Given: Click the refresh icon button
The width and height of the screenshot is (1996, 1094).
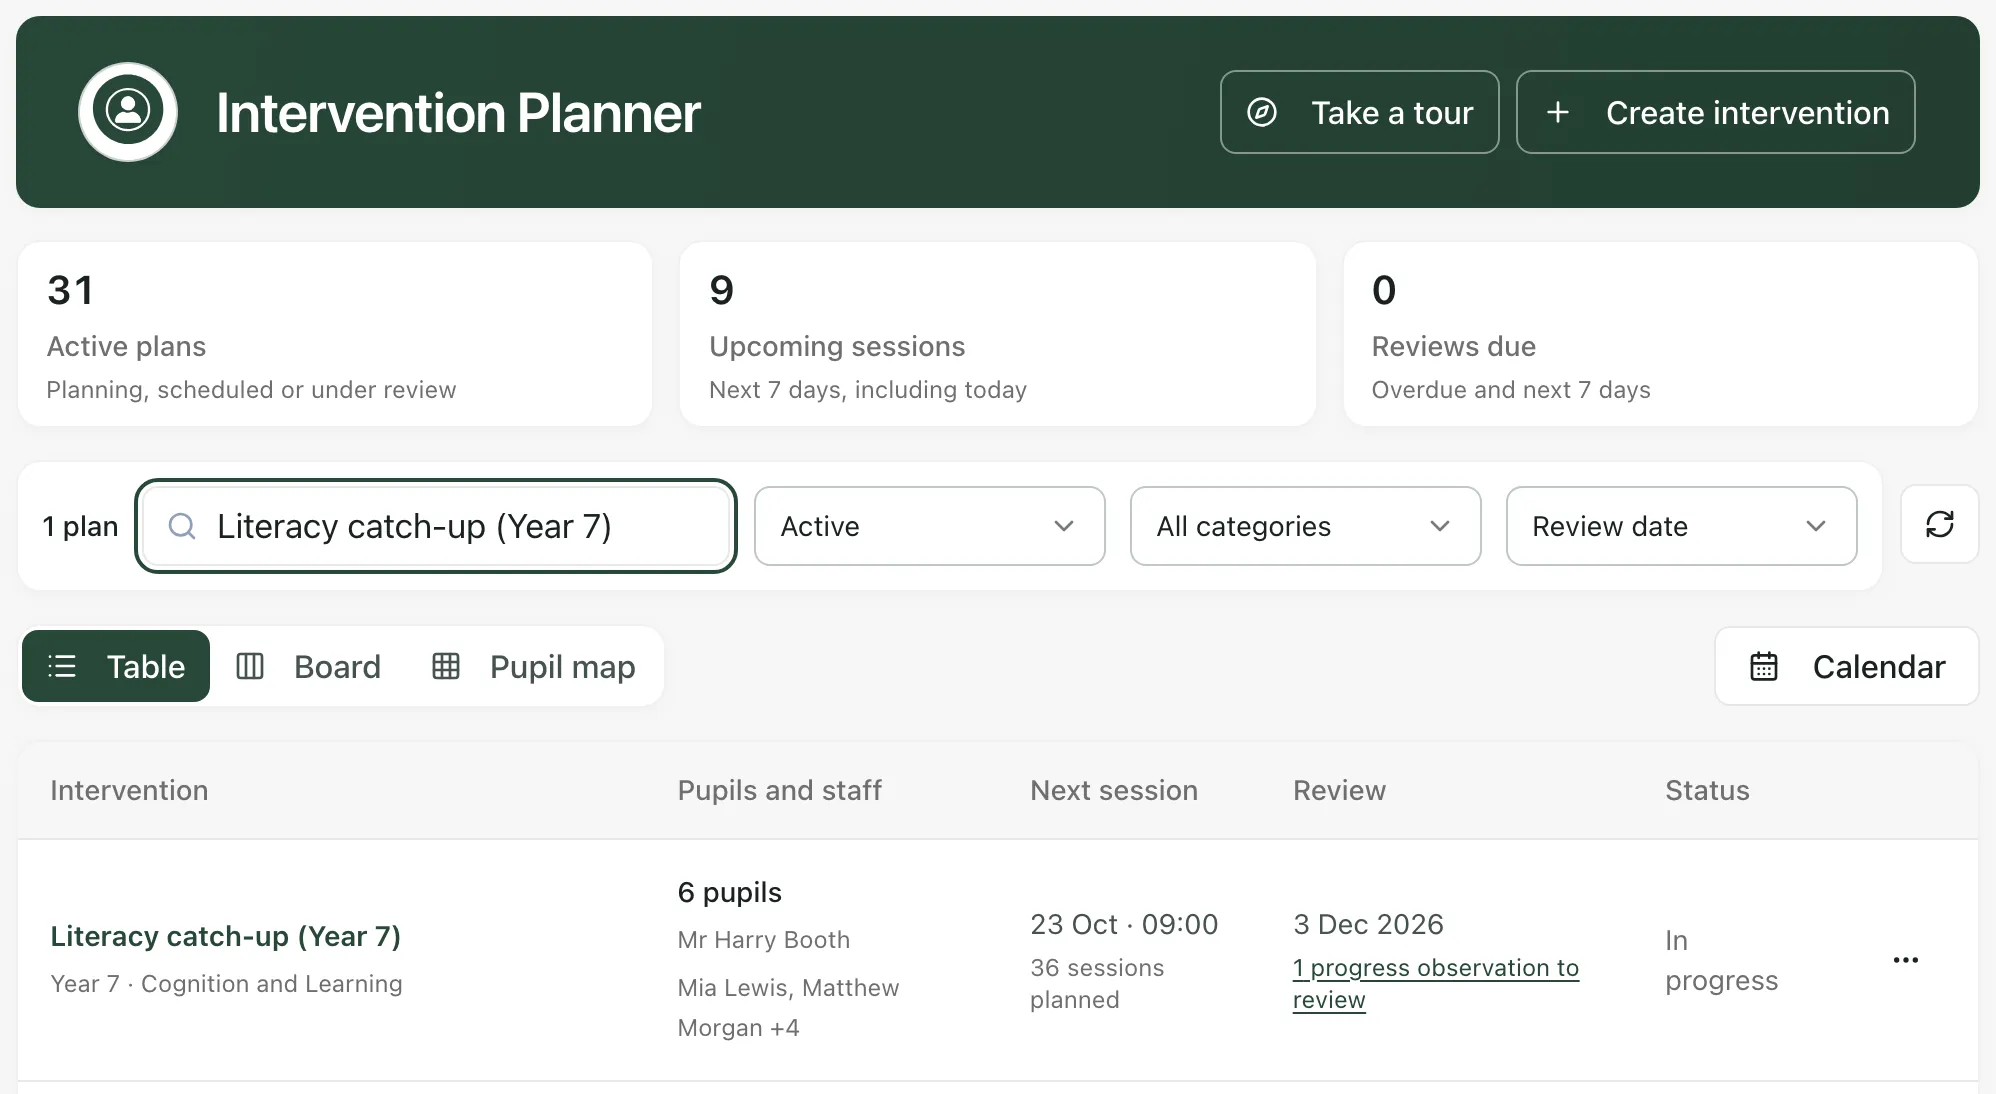Looking at the screenshot, I should tap(1939, 525).
